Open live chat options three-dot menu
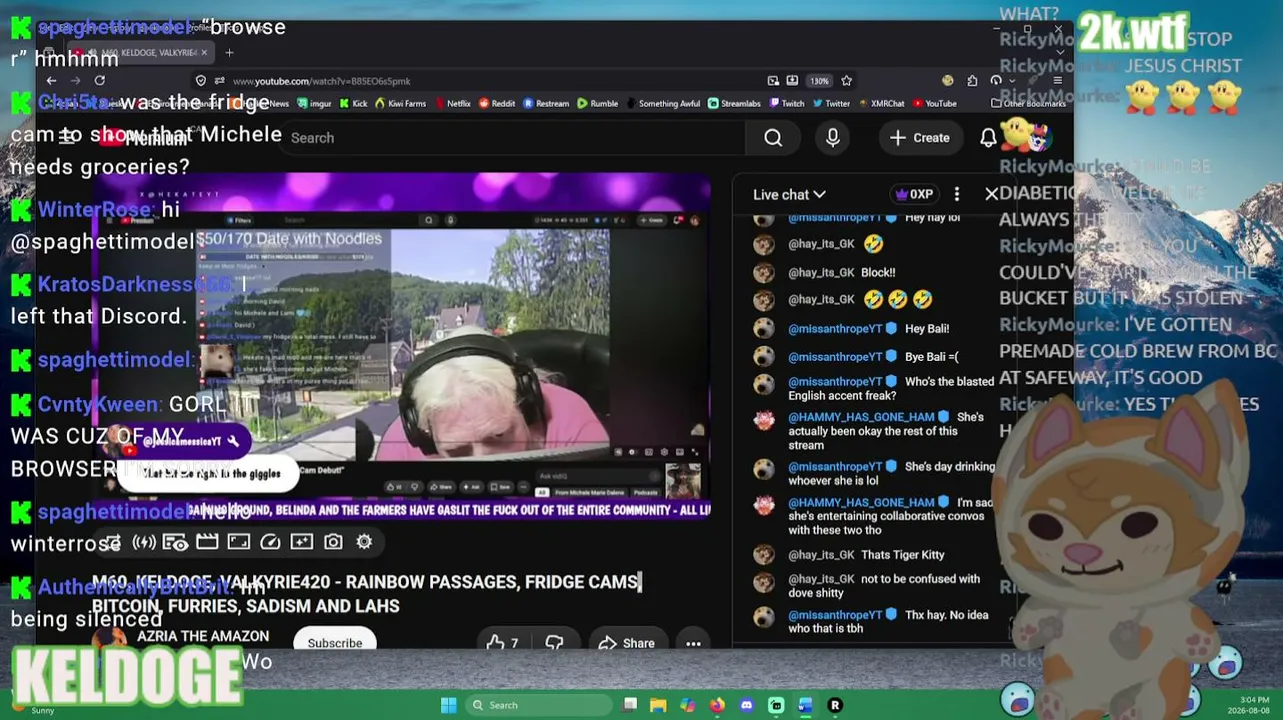 tap(957, 194)
